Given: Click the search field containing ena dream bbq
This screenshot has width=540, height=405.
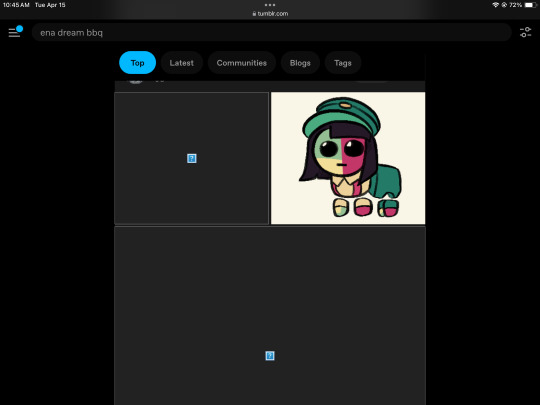Looking at the screenshot, I should click(x=271, y=33).
